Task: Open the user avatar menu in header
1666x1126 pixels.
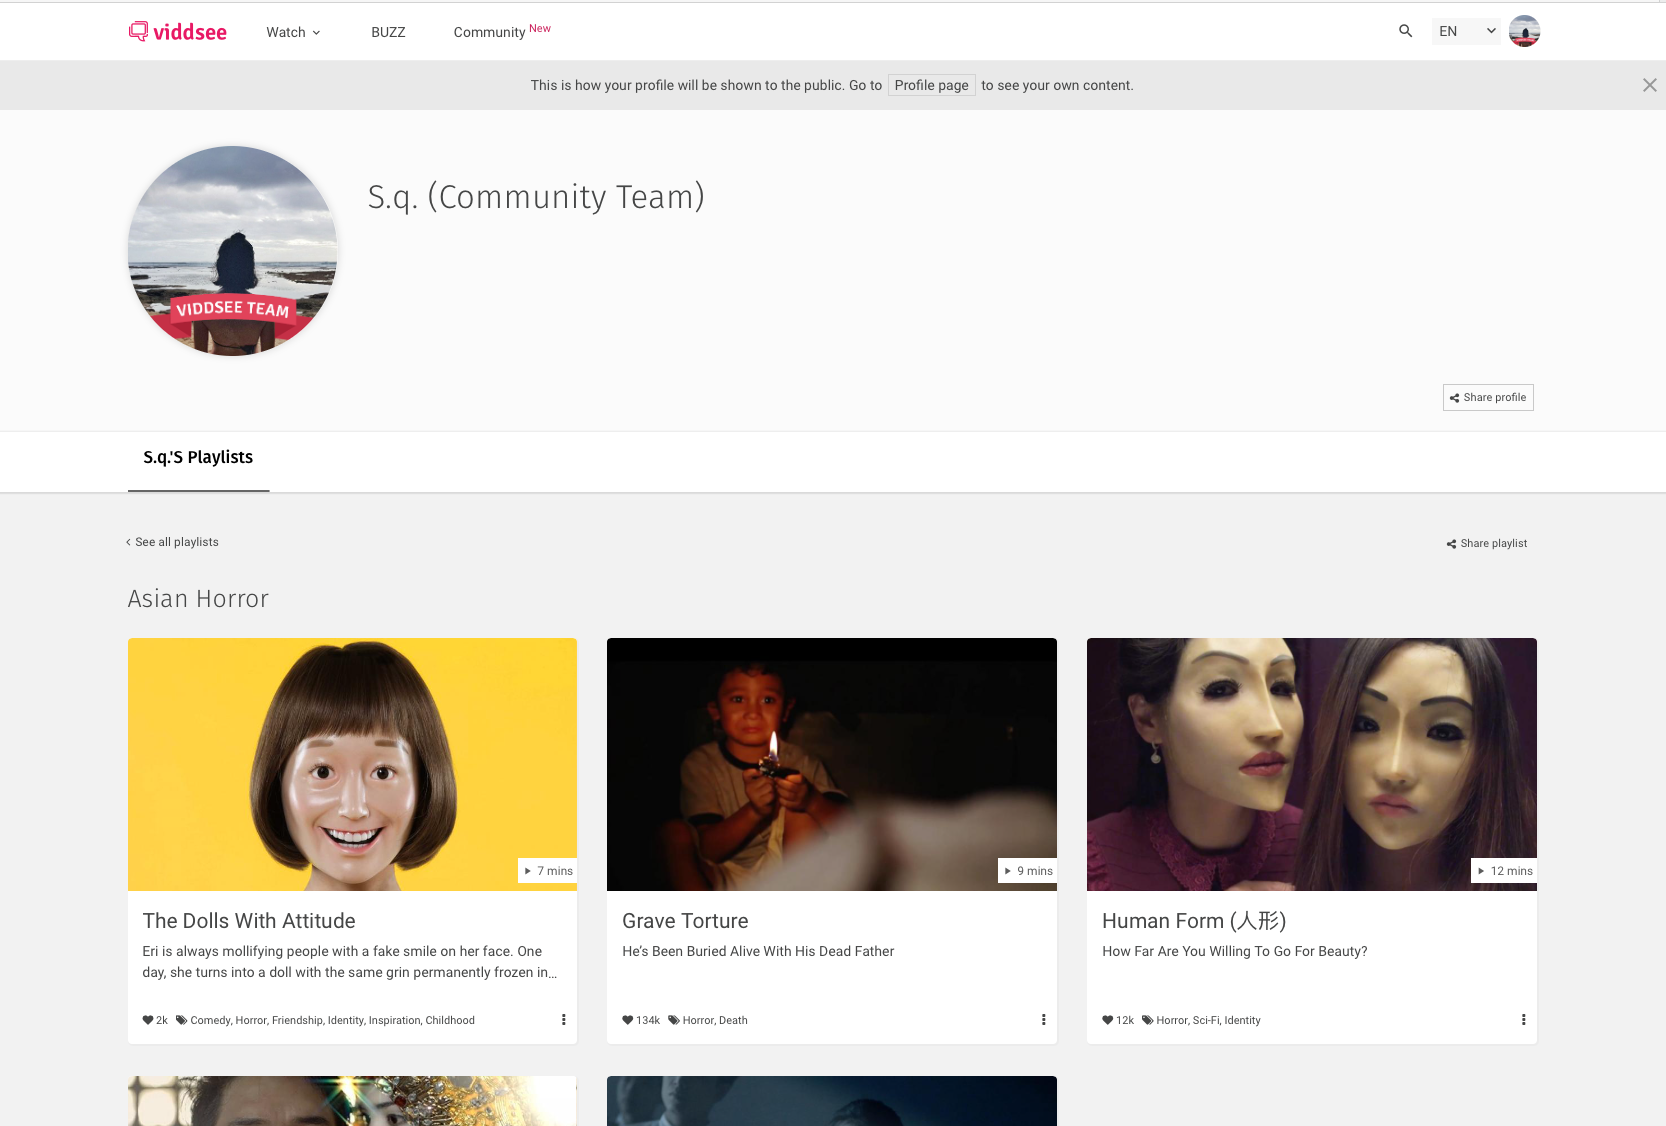Action: coord(1524,31)
